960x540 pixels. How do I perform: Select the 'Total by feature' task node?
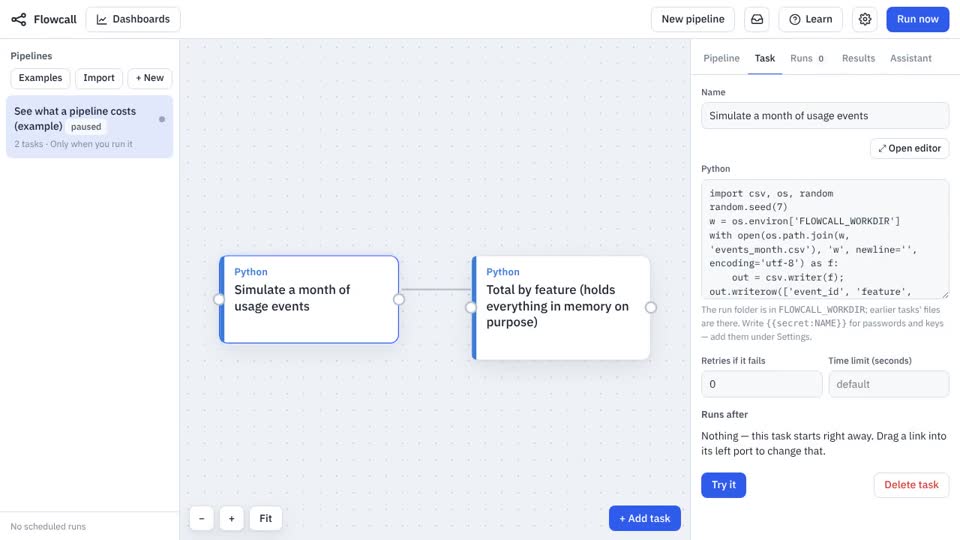(x=561, y=307)
